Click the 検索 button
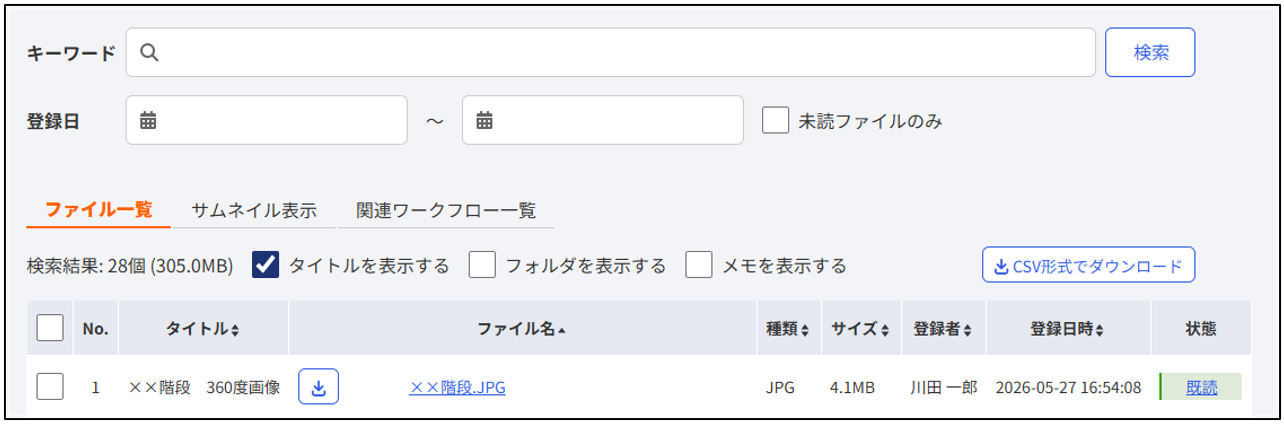The image size is (1284, 424). (x=1150, y=53)
